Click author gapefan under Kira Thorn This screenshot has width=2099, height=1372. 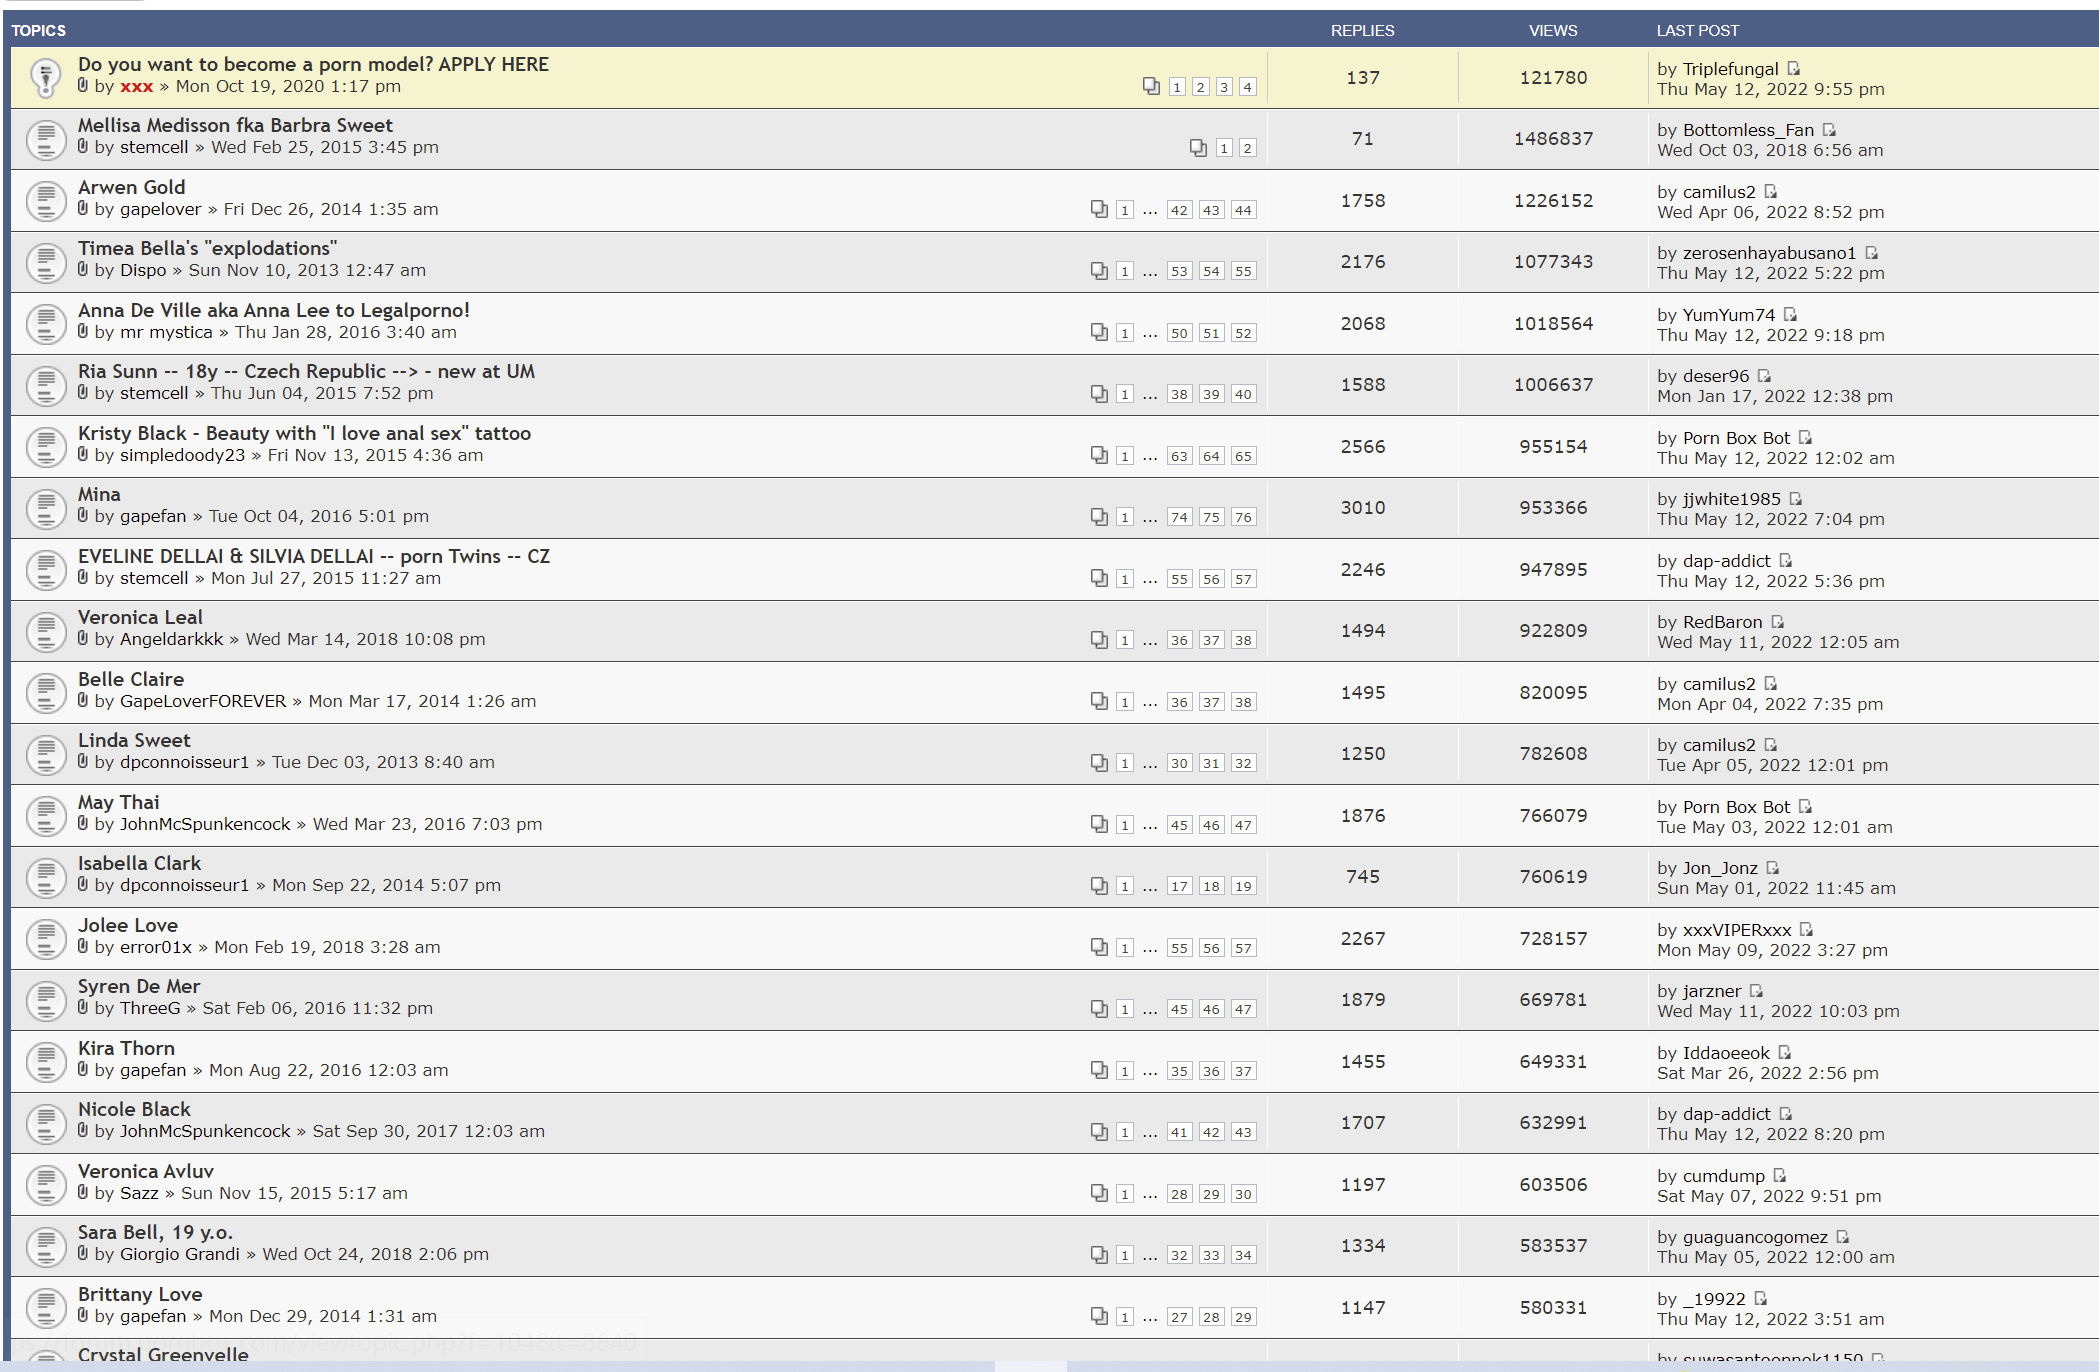(153, 1070)
